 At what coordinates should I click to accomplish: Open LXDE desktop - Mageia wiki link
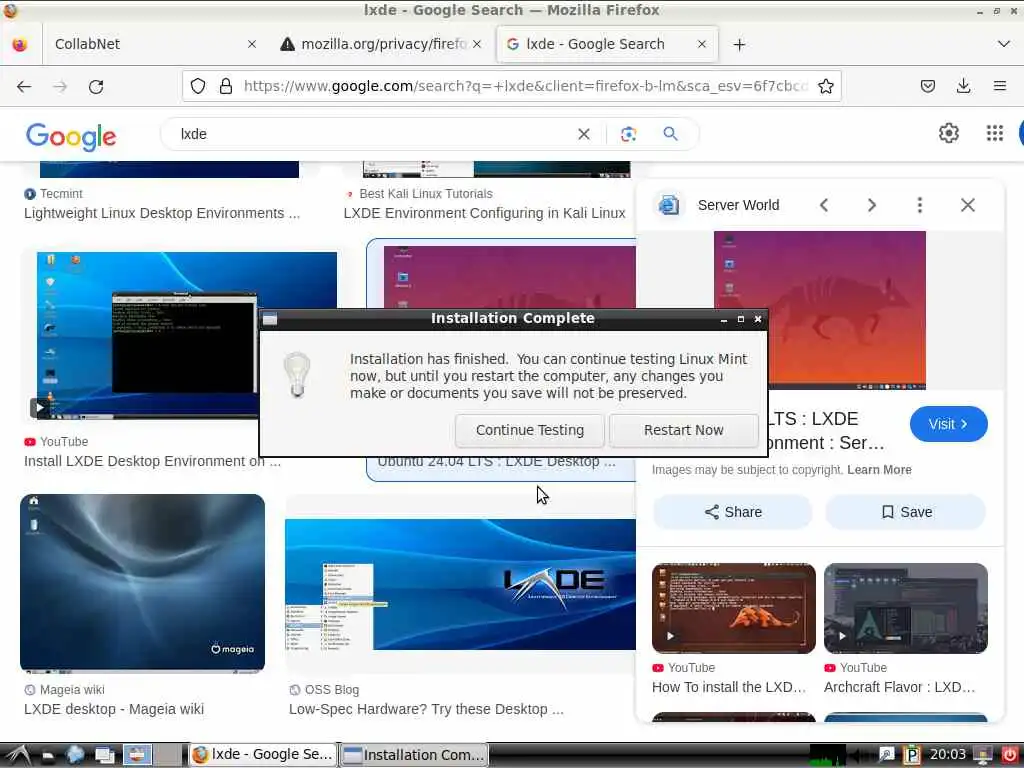coord(114,709)
